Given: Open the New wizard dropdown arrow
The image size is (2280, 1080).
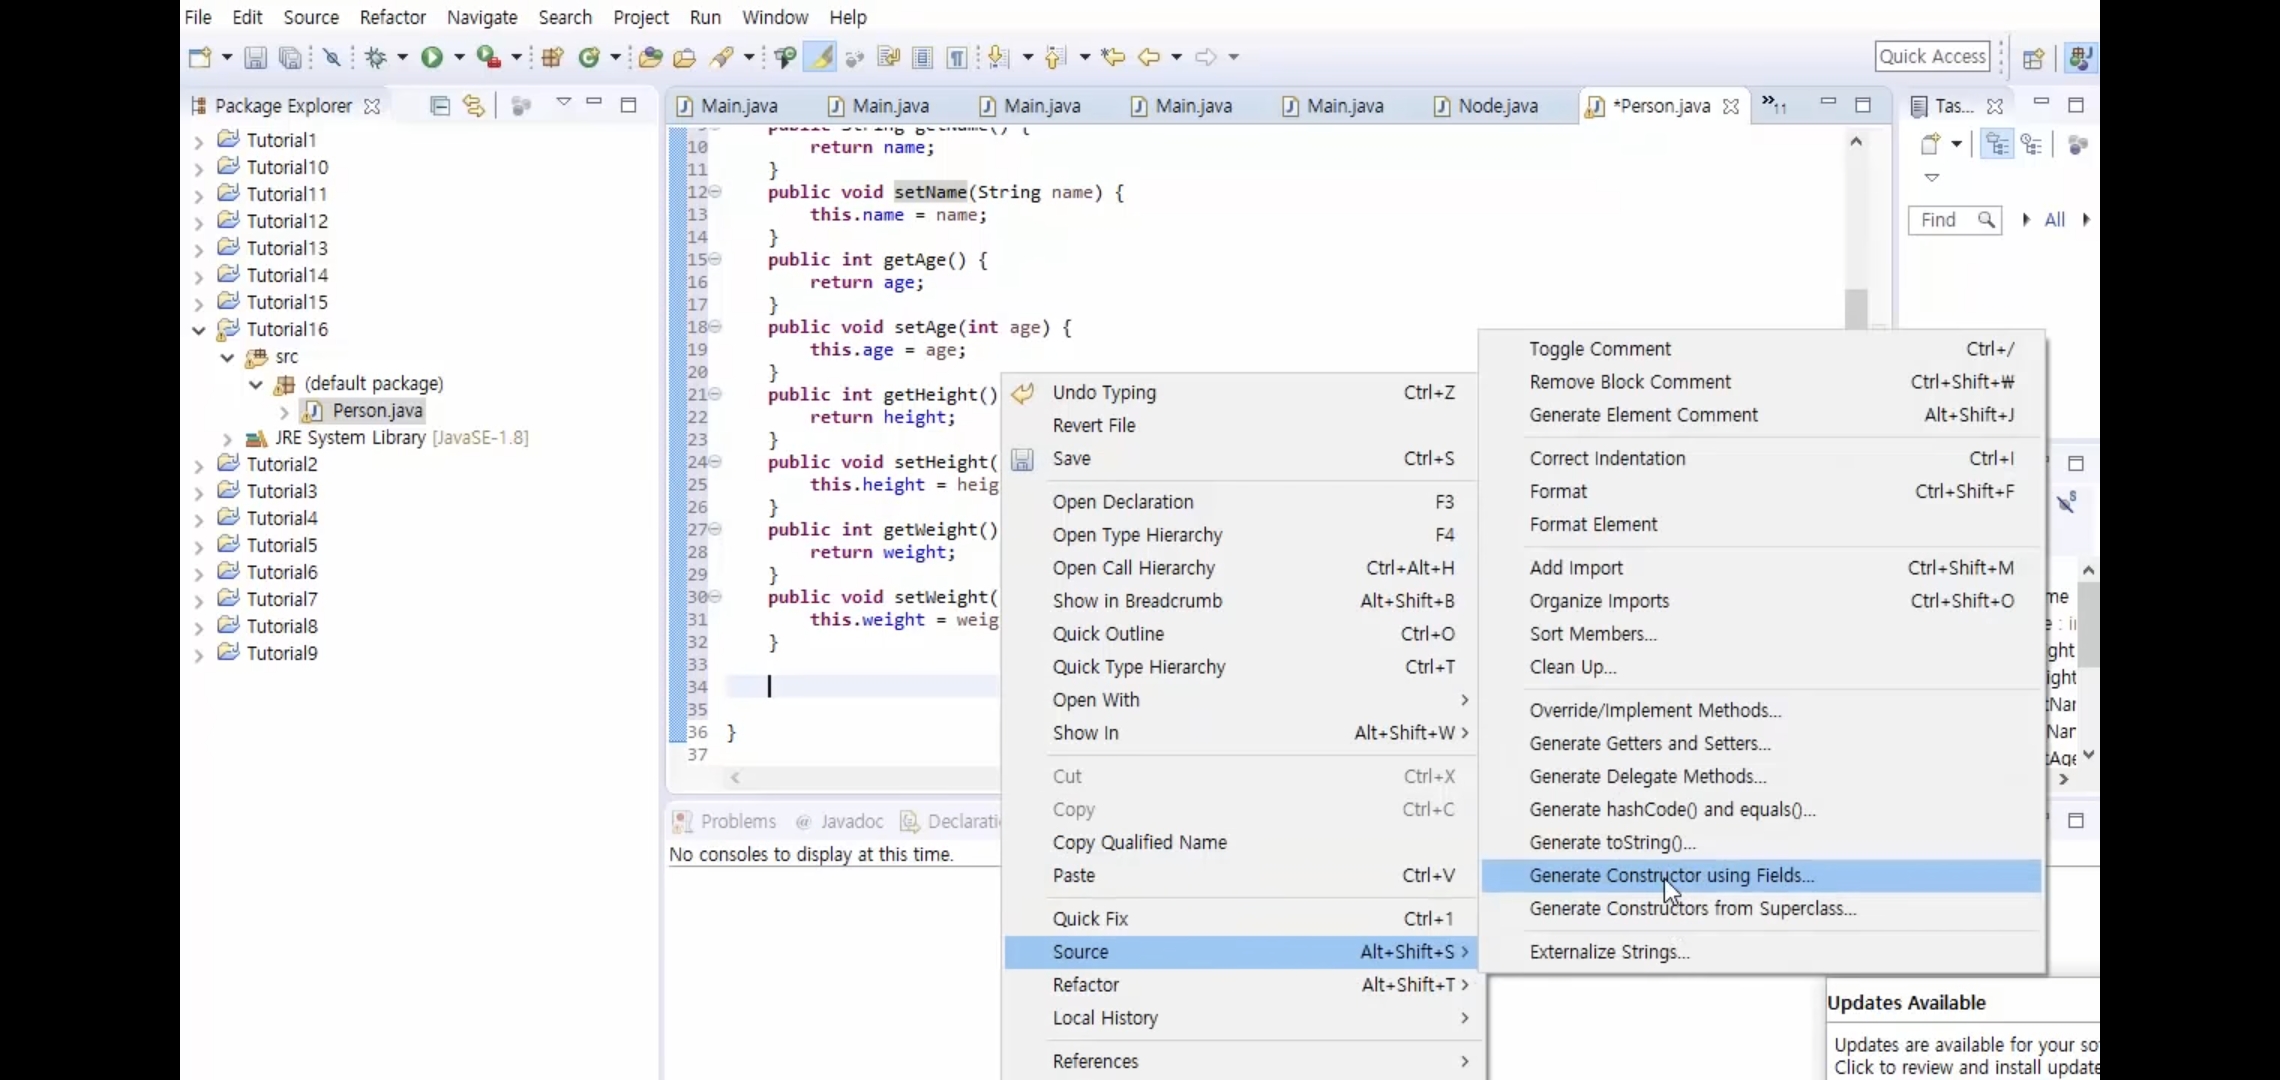Looking at the screenshot, I should coord(226,57).
